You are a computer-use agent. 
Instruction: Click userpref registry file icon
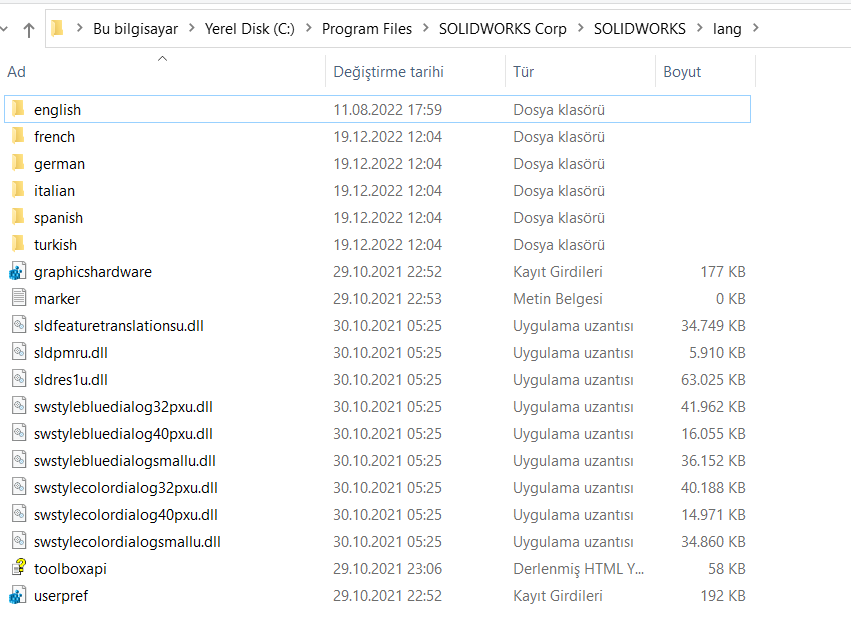[18, 595]
